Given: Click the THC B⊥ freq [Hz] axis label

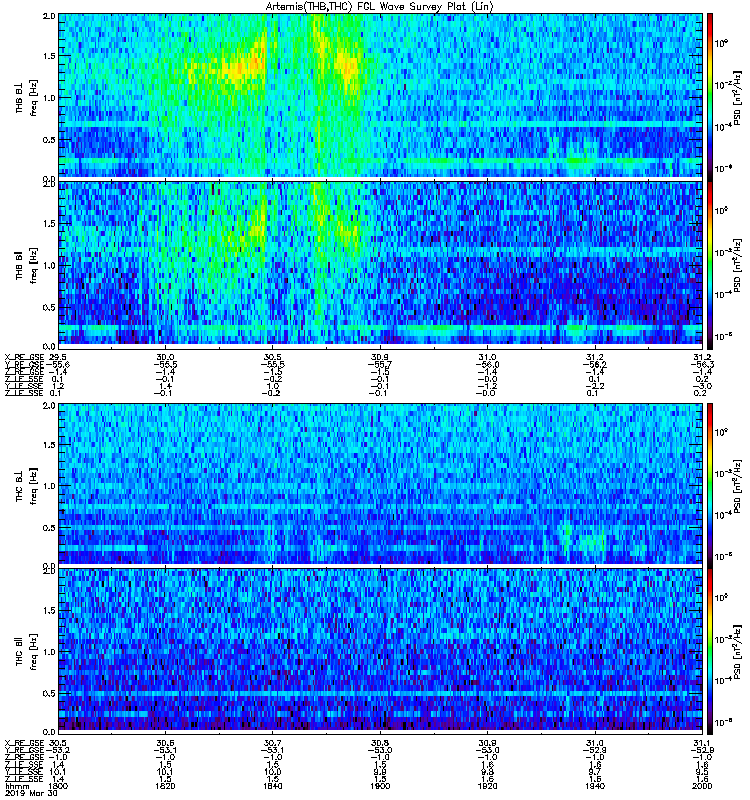Looking at the screenshot, I should click(x=27, y=486).
